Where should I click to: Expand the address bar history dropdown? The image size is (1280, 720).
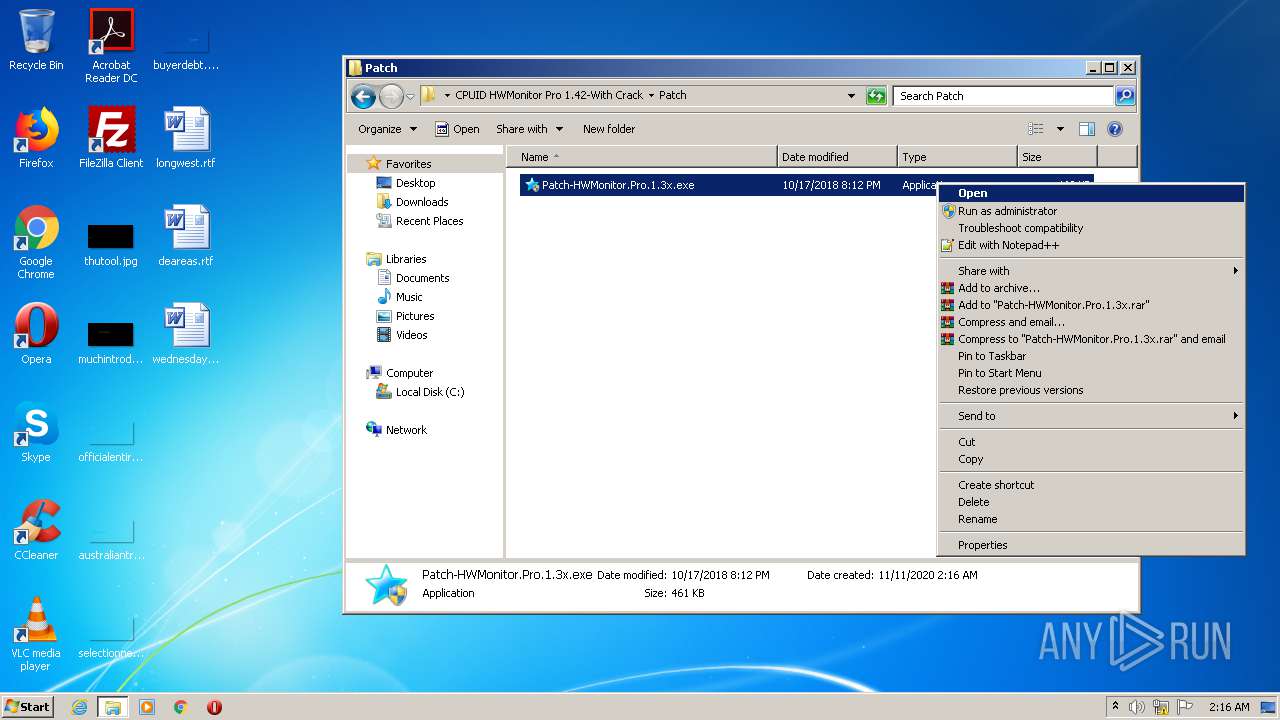click(x=852, y=96)
